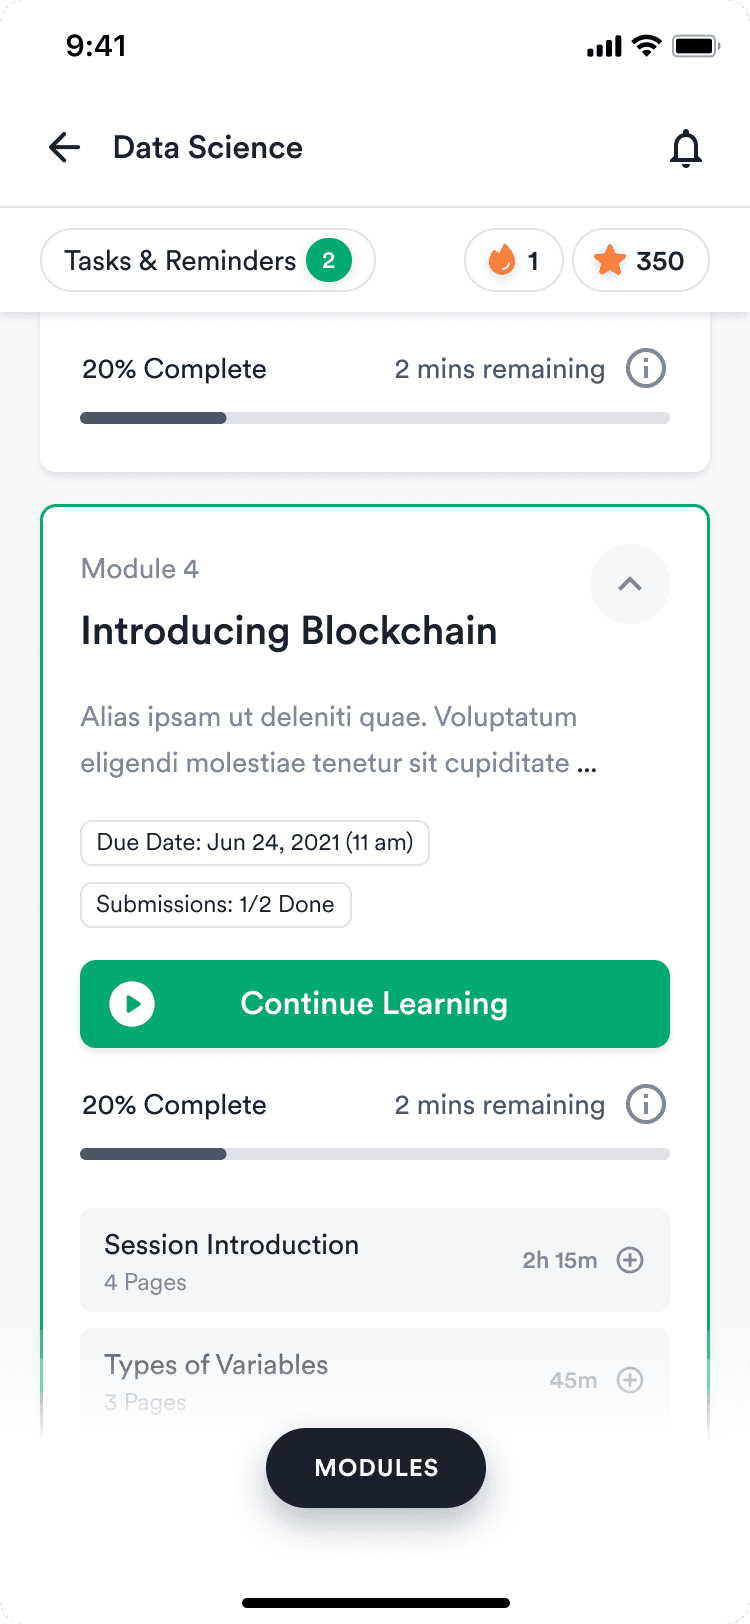Image resolution: width=750 pixels, height=1624 pixels.
Task: Collapse Module 4 with the chevron-up button
Action: [630, 584]
